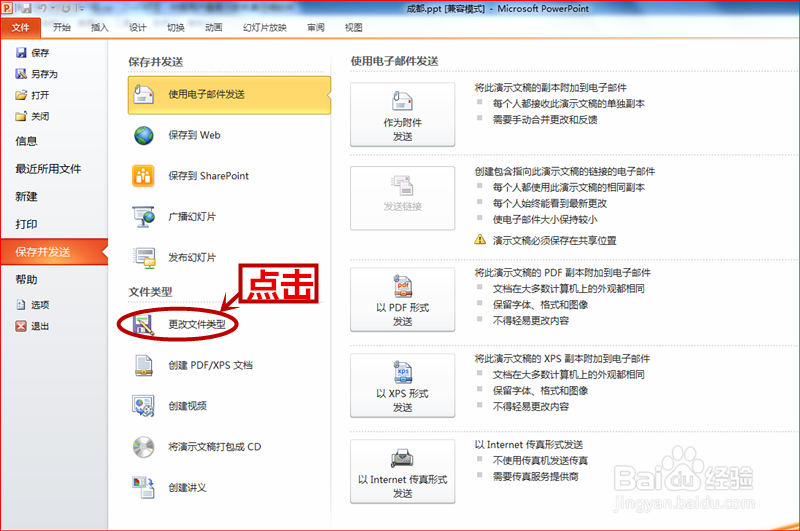Click the 创建视频 label
Screen dimensions: 800x531
(x=187, y=406)
